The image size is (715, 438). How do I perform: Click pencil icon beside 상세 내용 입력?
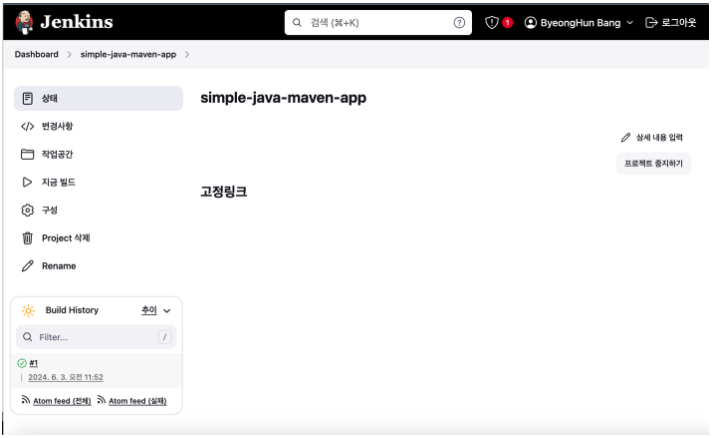tap(626, 137)
